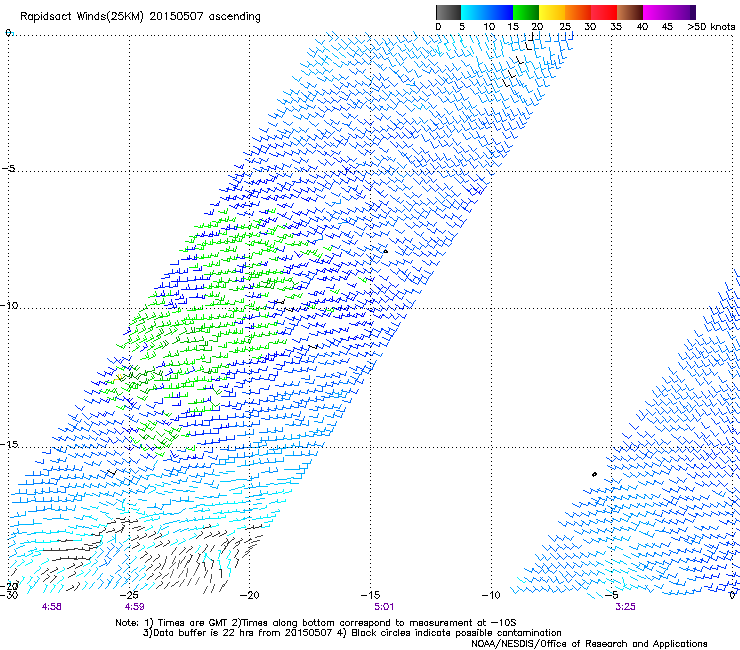Click the '-10' longitude label on bottom axis
Image resolution: width=740 pixels, height=650 pixels.
pos(491,595)
